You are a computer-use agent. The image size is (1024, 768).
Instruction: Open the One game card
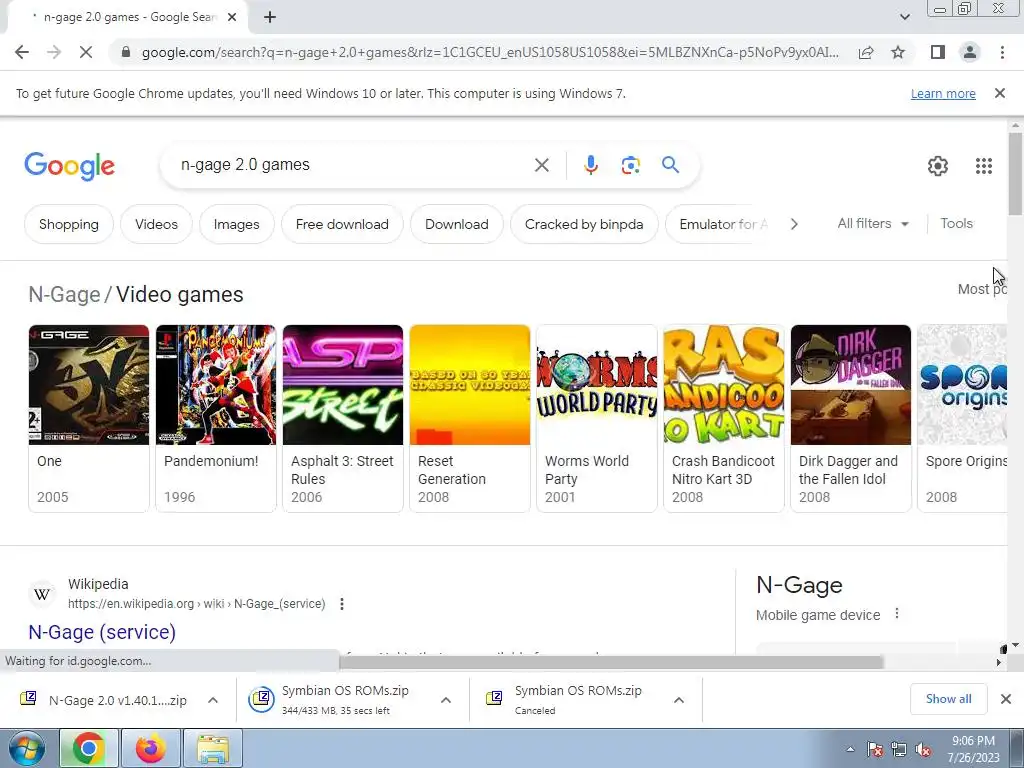coord(89,418)
